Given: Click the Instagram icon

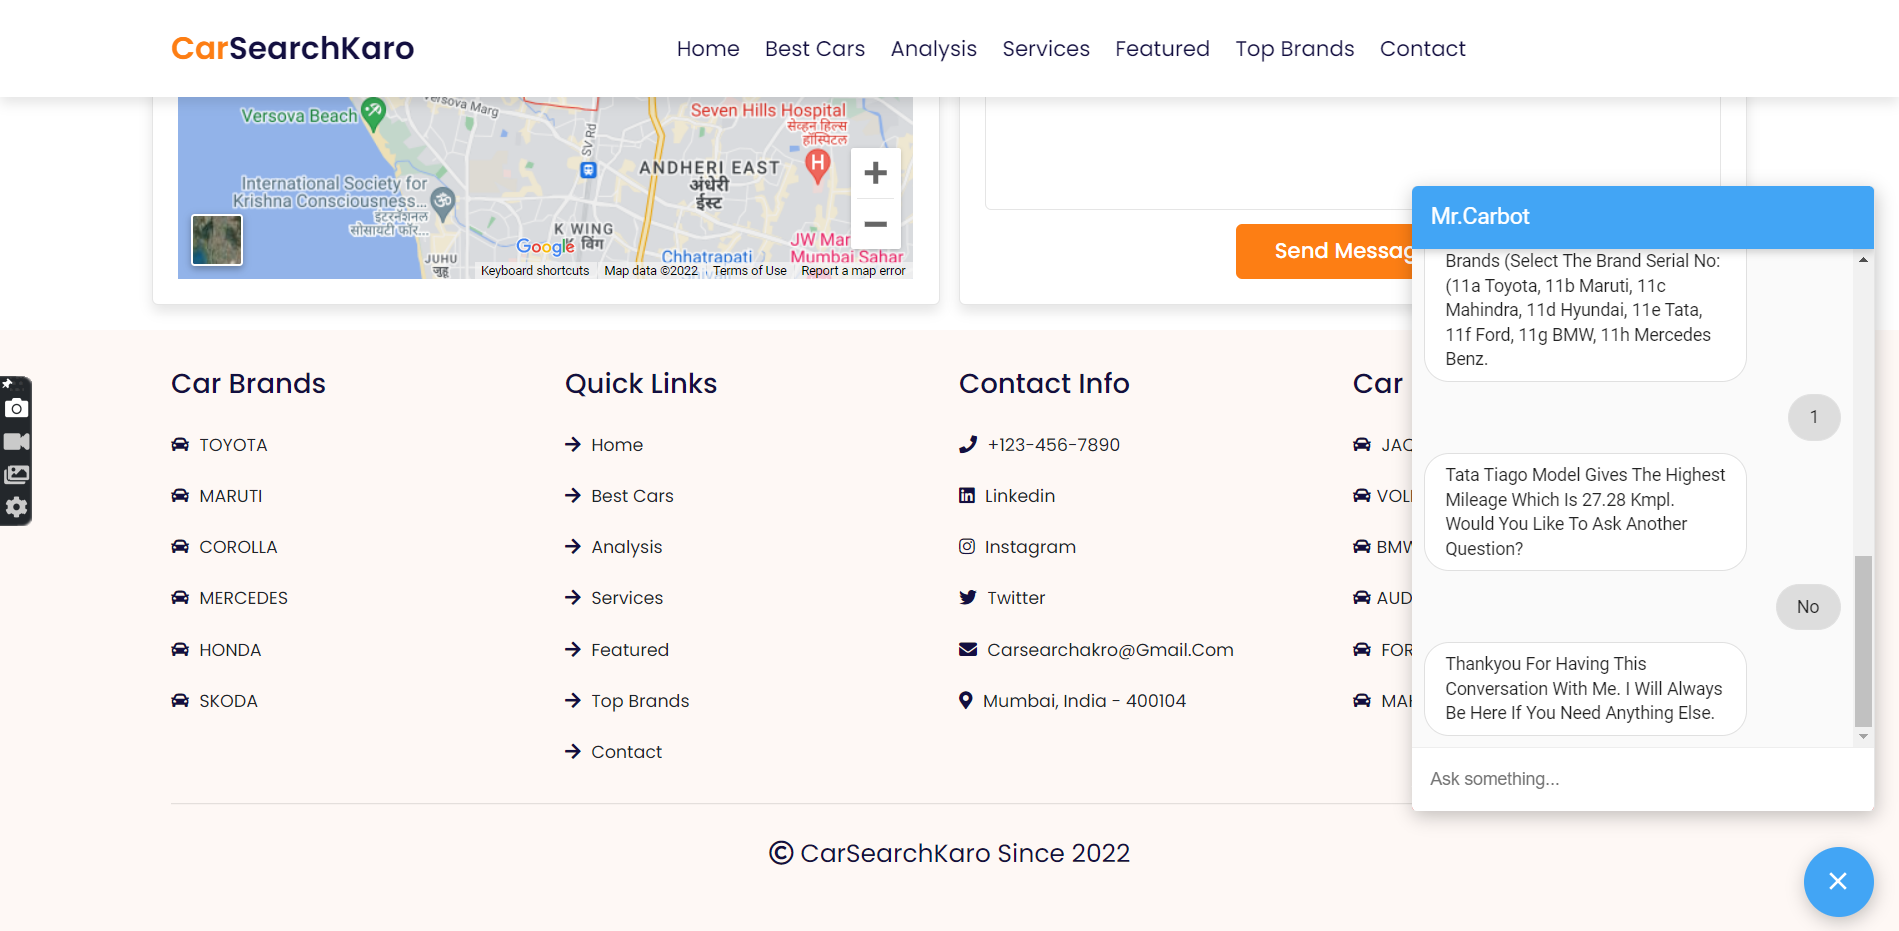Looking at the screenshot, I should click(x=967, y=546).
